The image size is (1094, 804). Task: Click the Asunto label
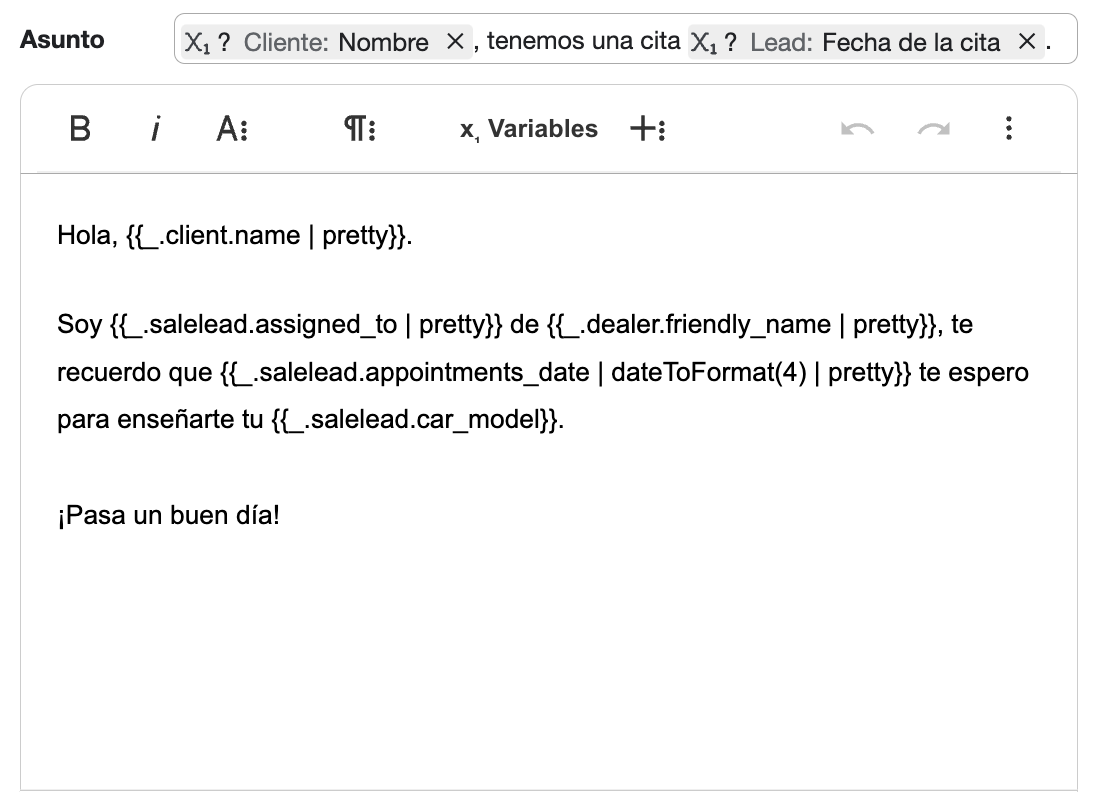[62, 40]
